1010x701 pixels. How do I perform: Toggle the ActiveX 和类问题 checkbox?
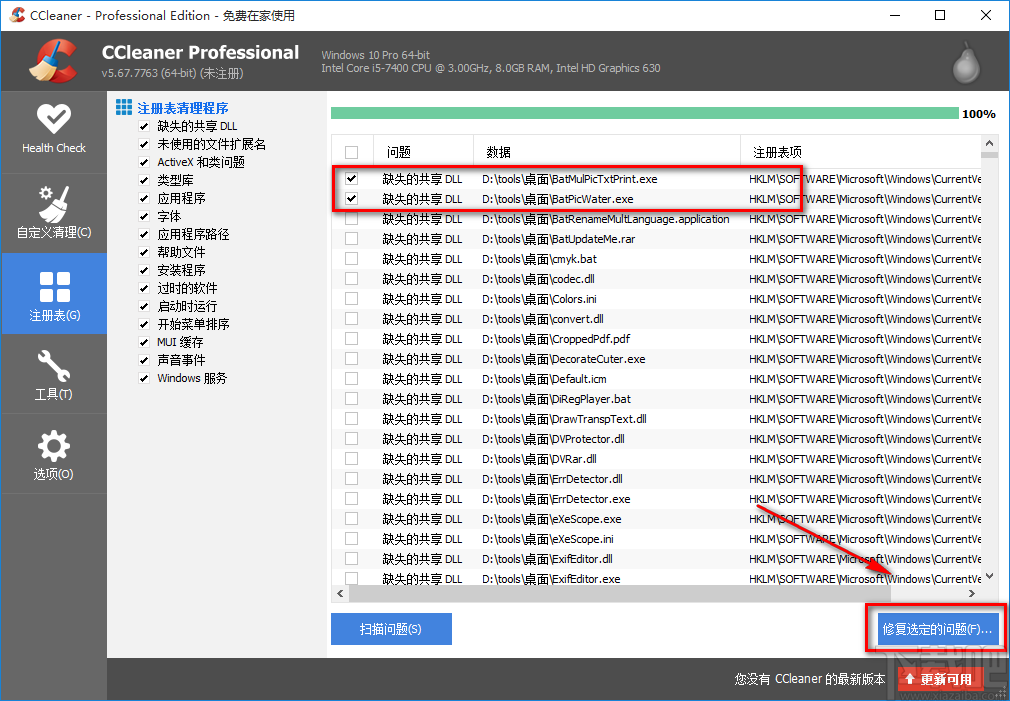144,162
